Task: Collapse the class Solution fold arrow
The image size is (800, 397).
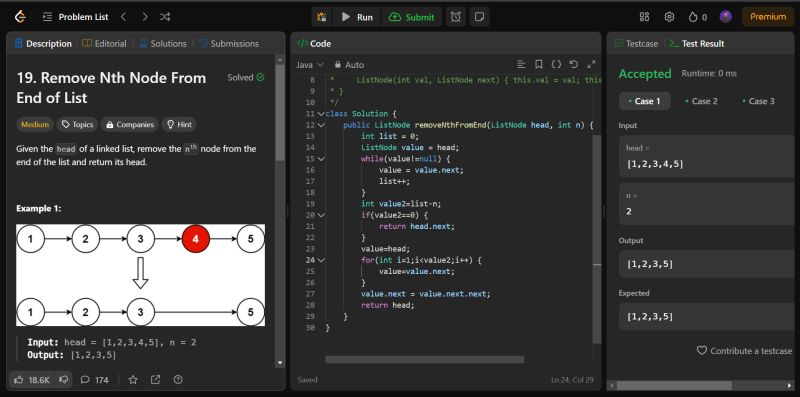Action: [320, 113]
